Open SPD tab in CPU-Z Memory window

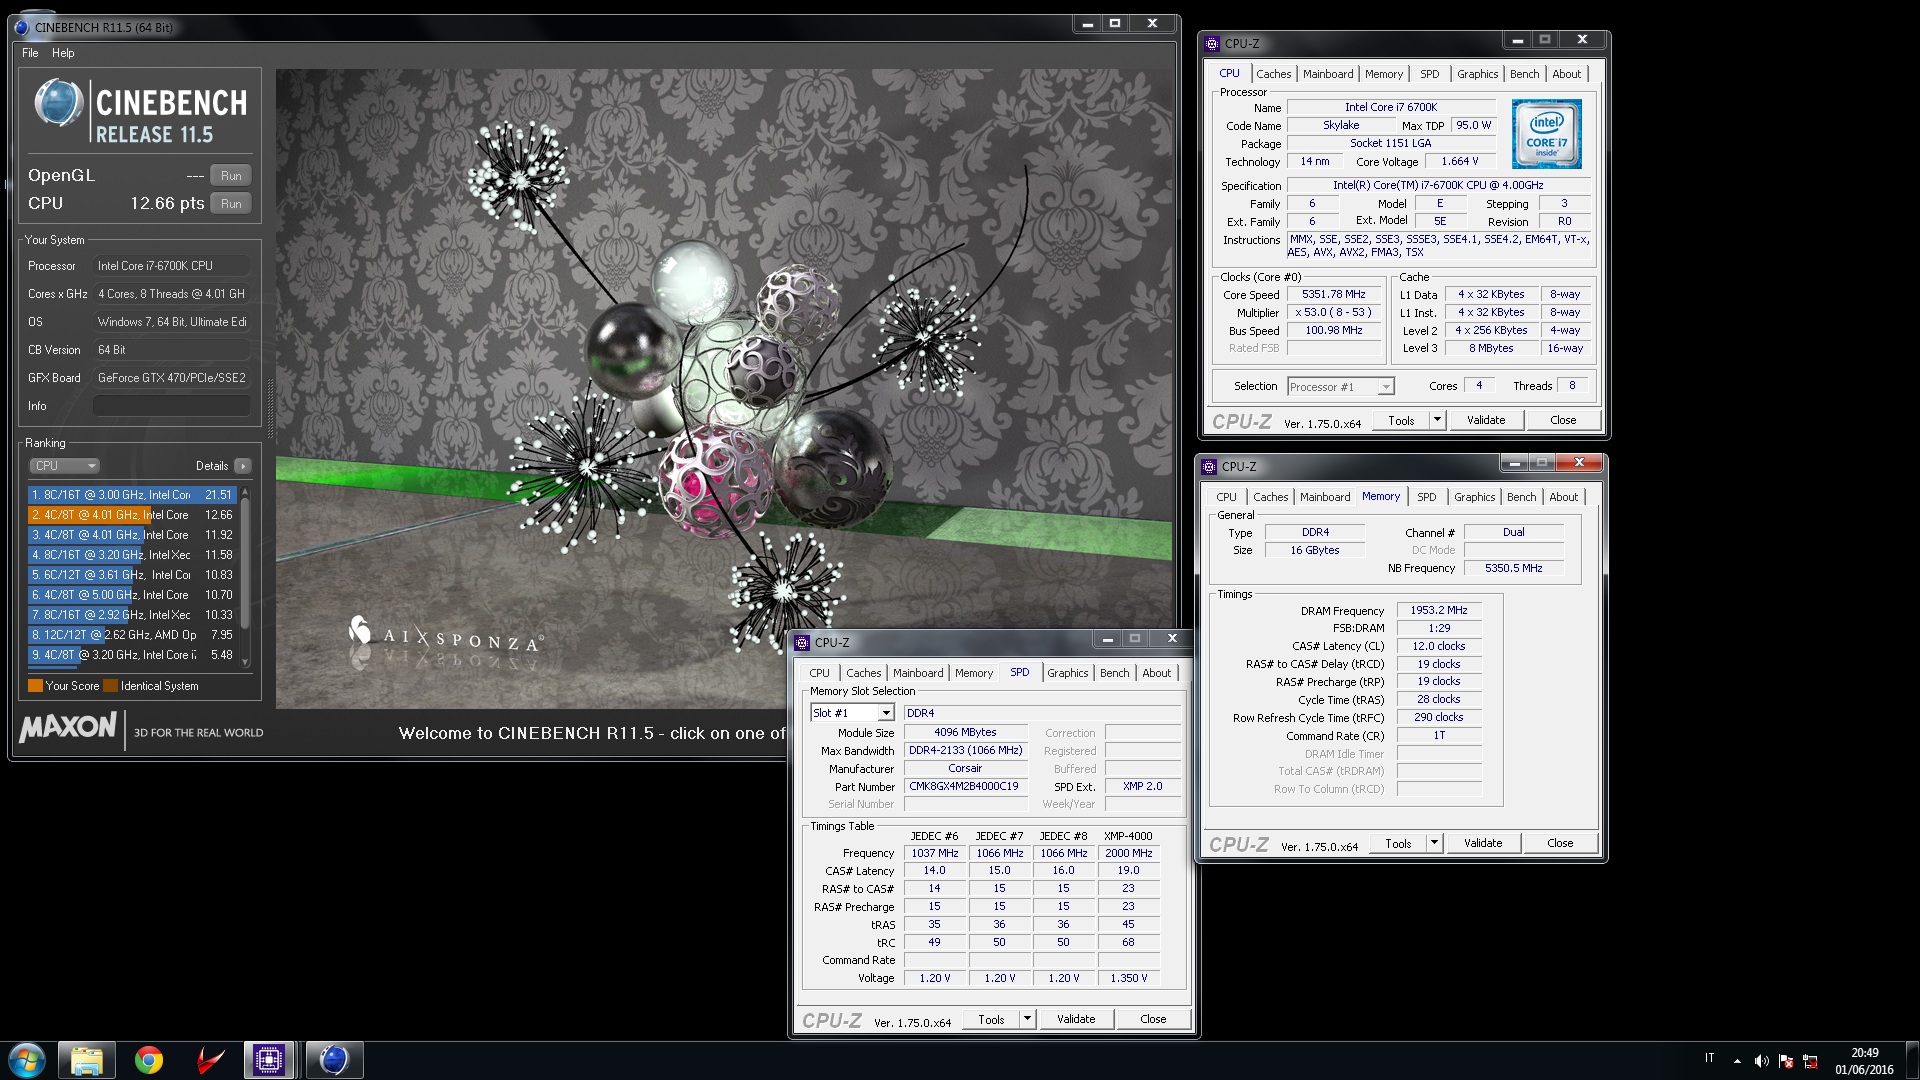coord(1426,497)
